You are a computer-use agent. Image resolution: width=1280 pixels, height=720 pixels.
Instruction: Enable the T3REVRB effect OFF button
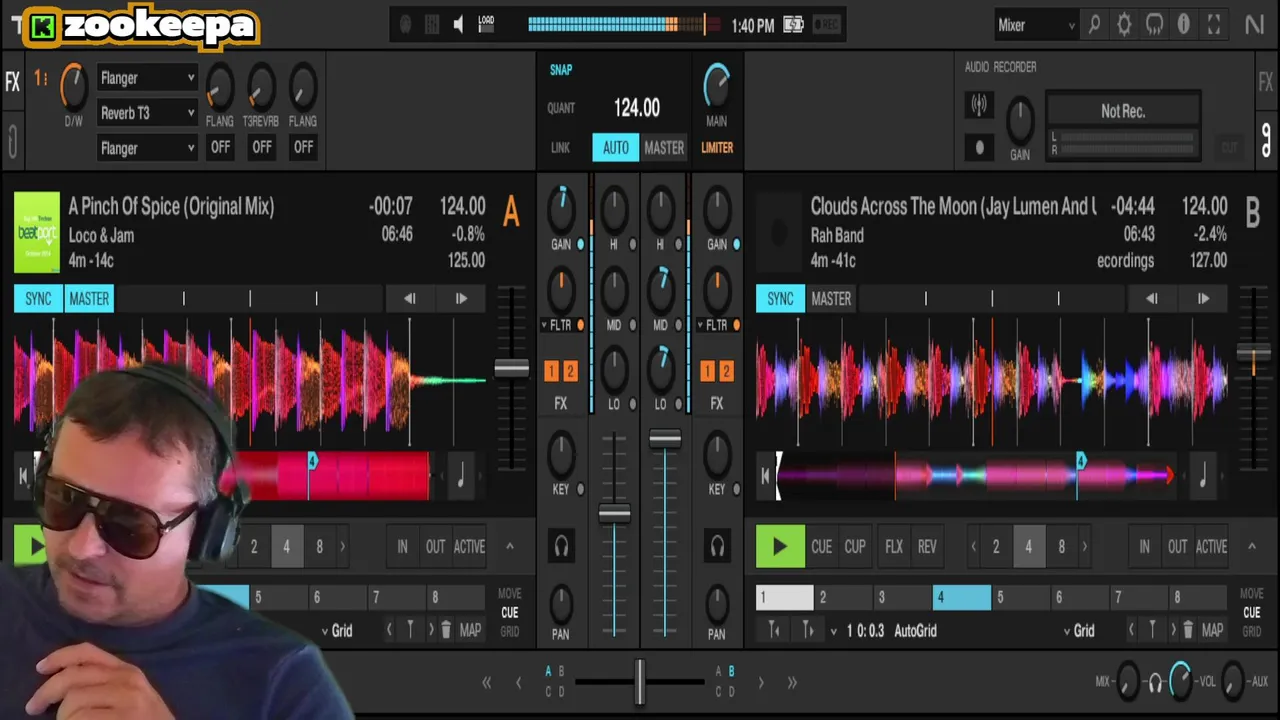point(261,147)
